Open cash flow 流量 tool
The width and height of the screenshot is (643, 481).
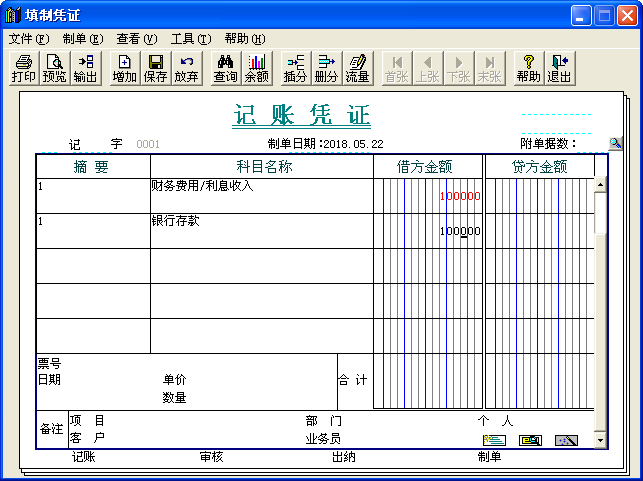click(x=358, y=68)
